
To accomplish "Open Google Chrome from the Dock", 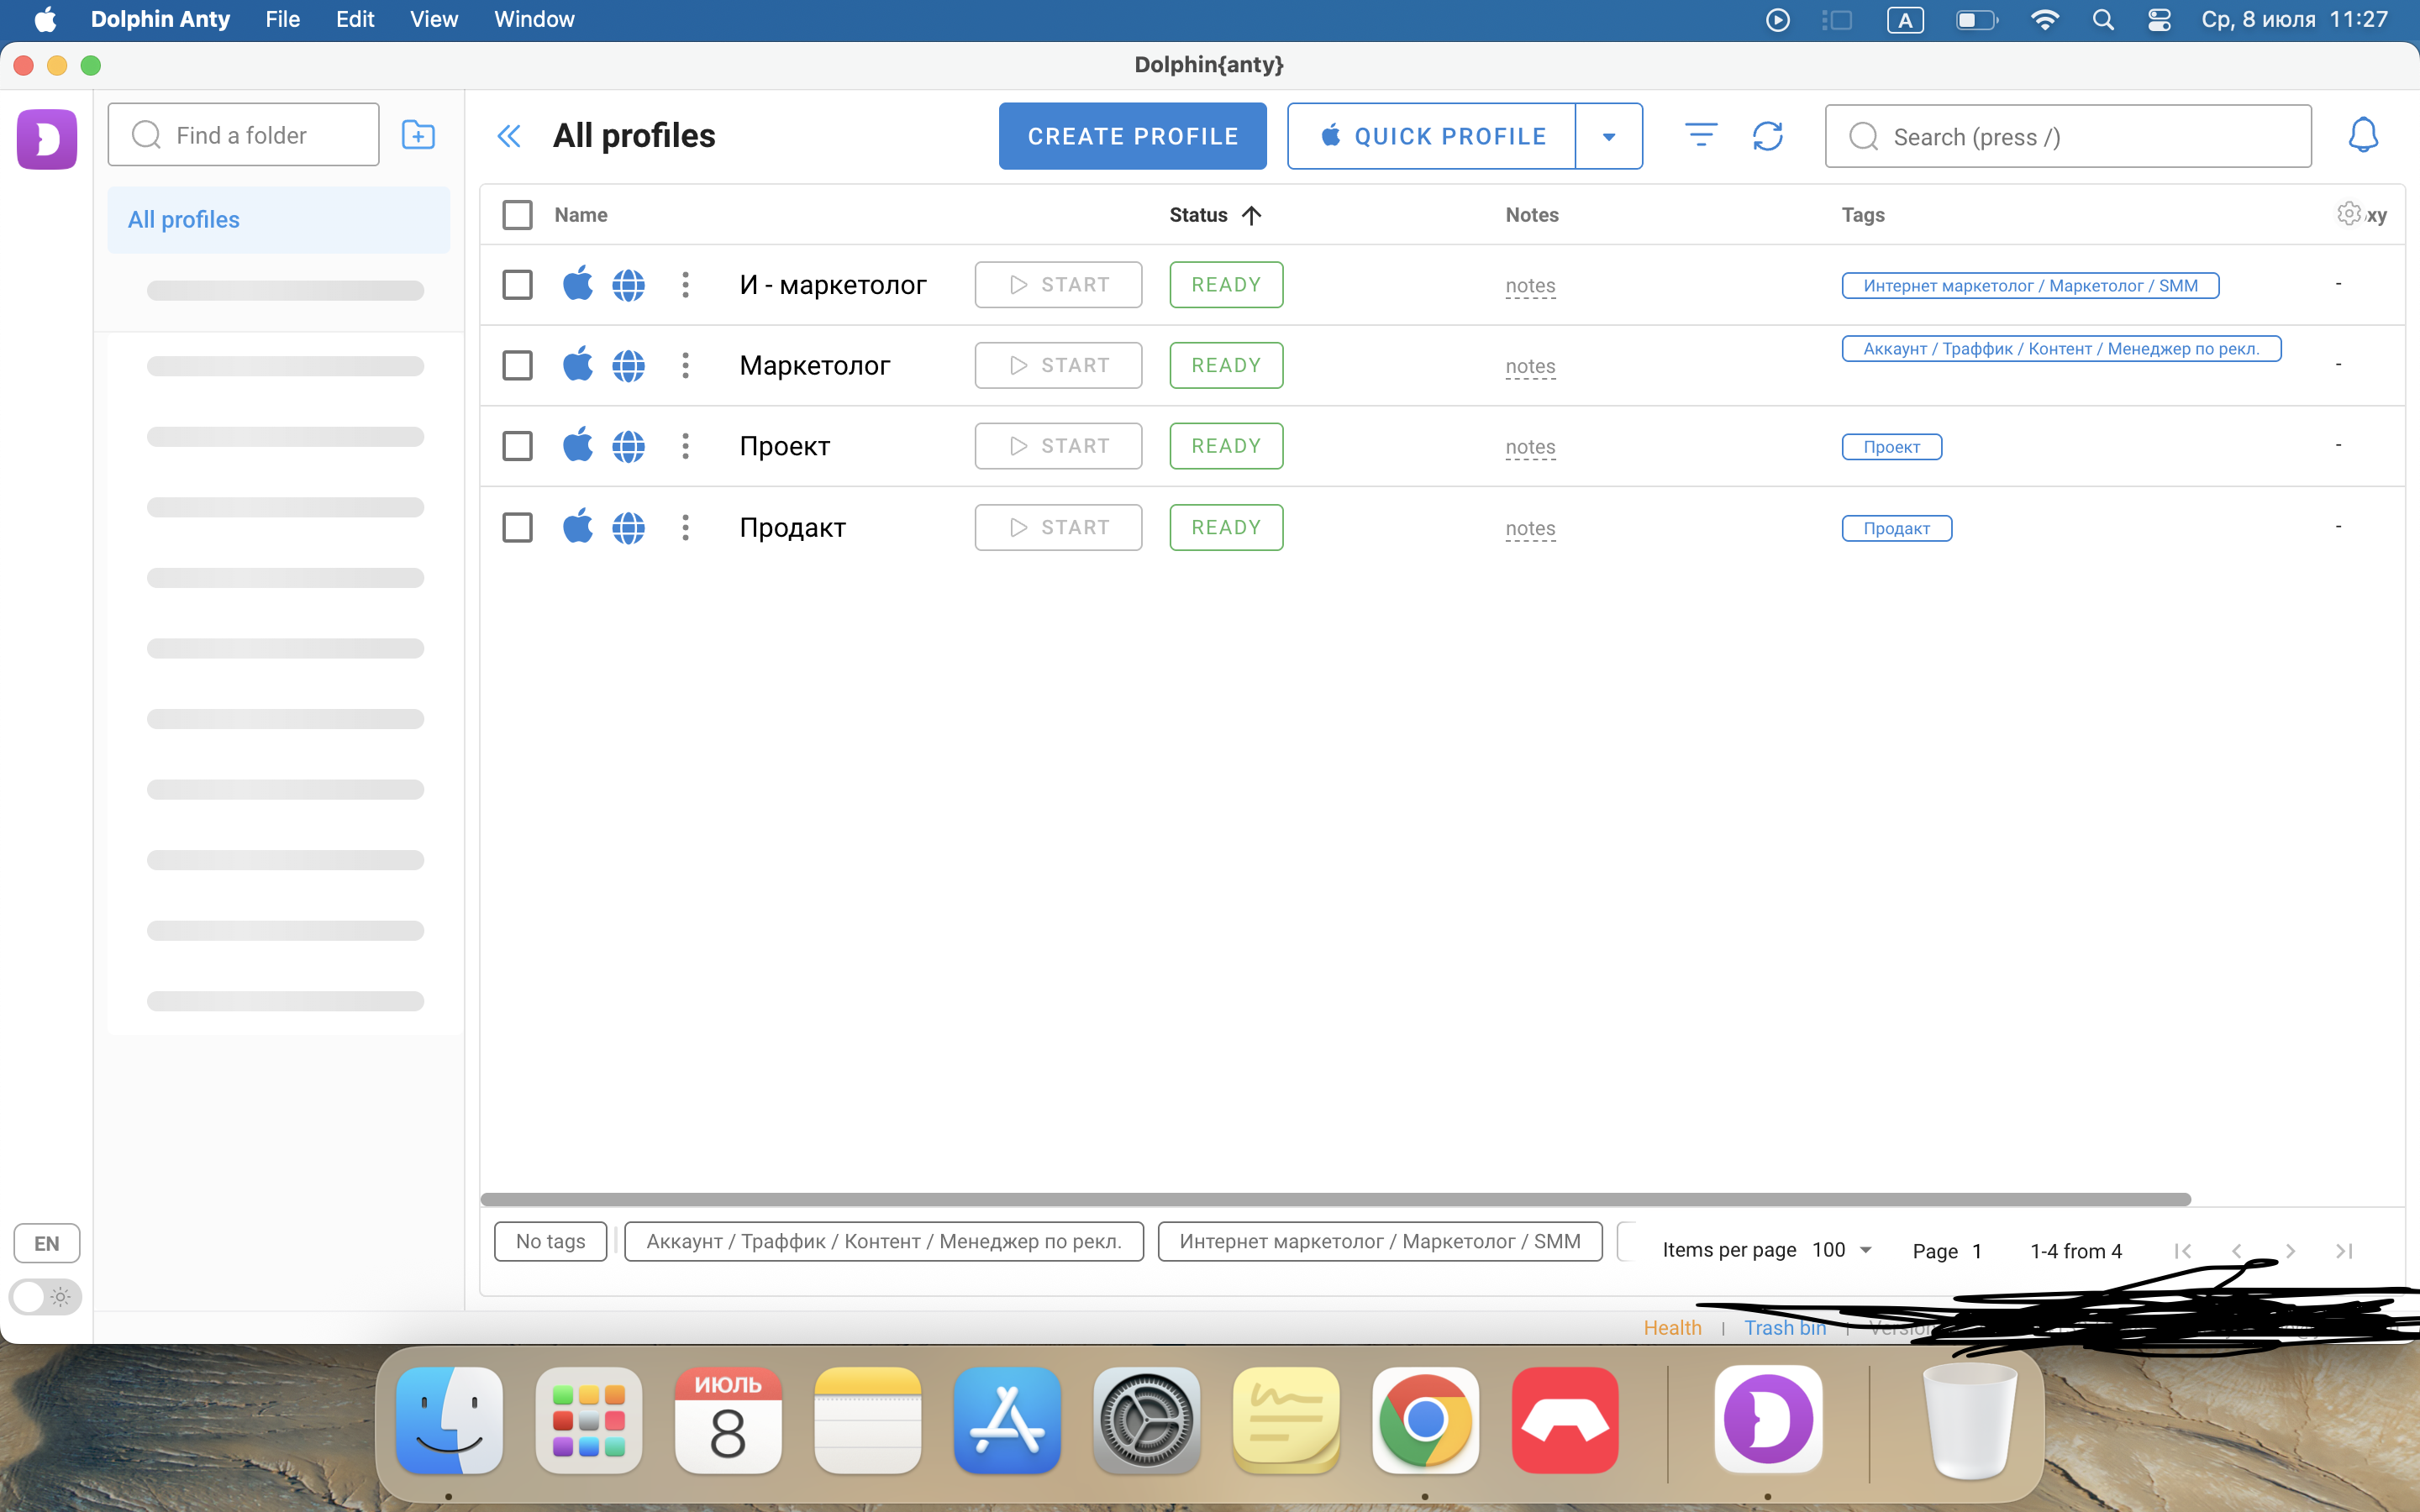I will point(1425,1420).
